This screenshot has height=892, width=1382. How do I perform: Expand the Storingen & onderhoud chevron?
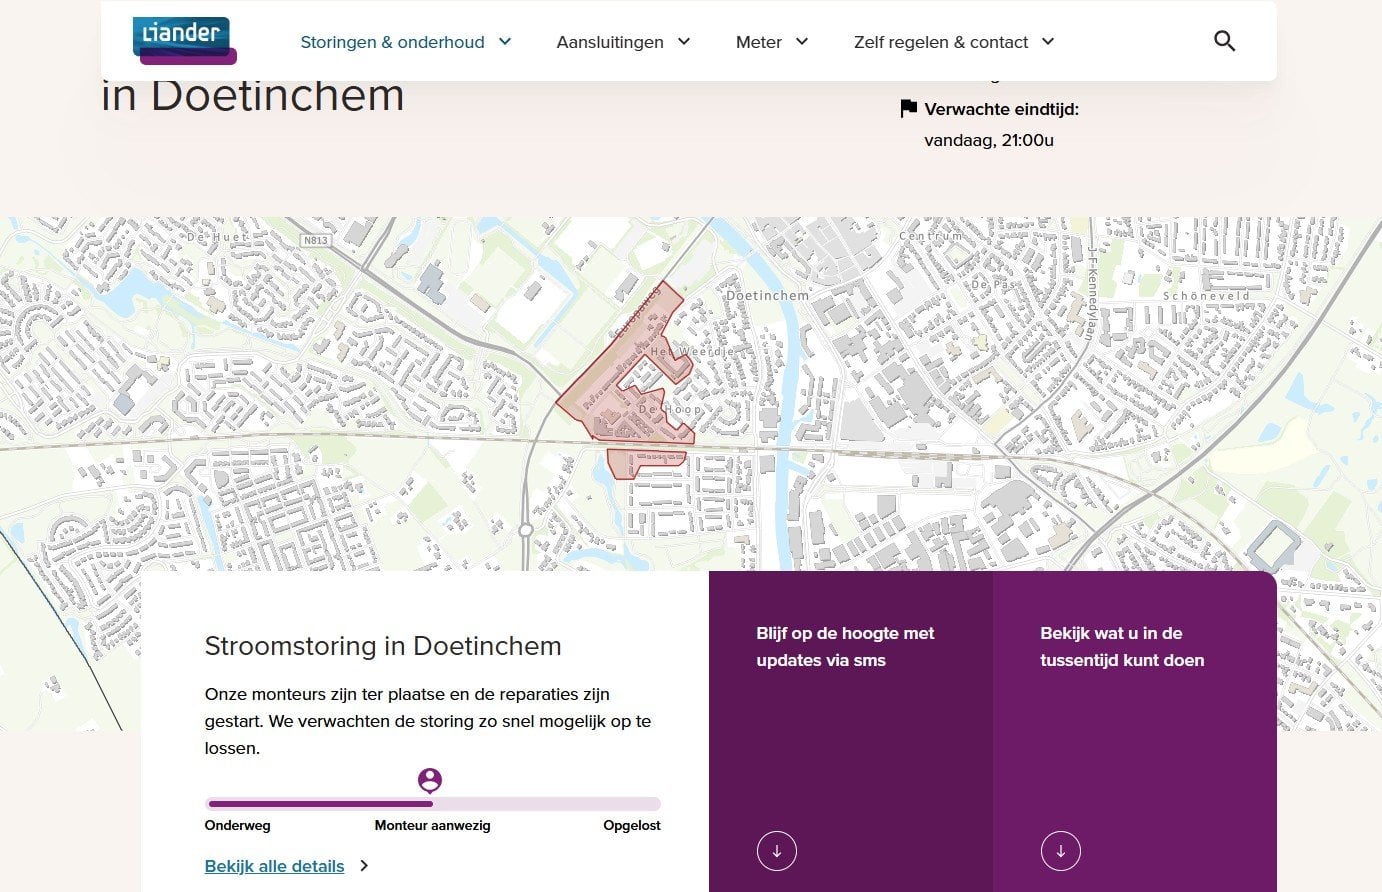[x=505, y=41]
